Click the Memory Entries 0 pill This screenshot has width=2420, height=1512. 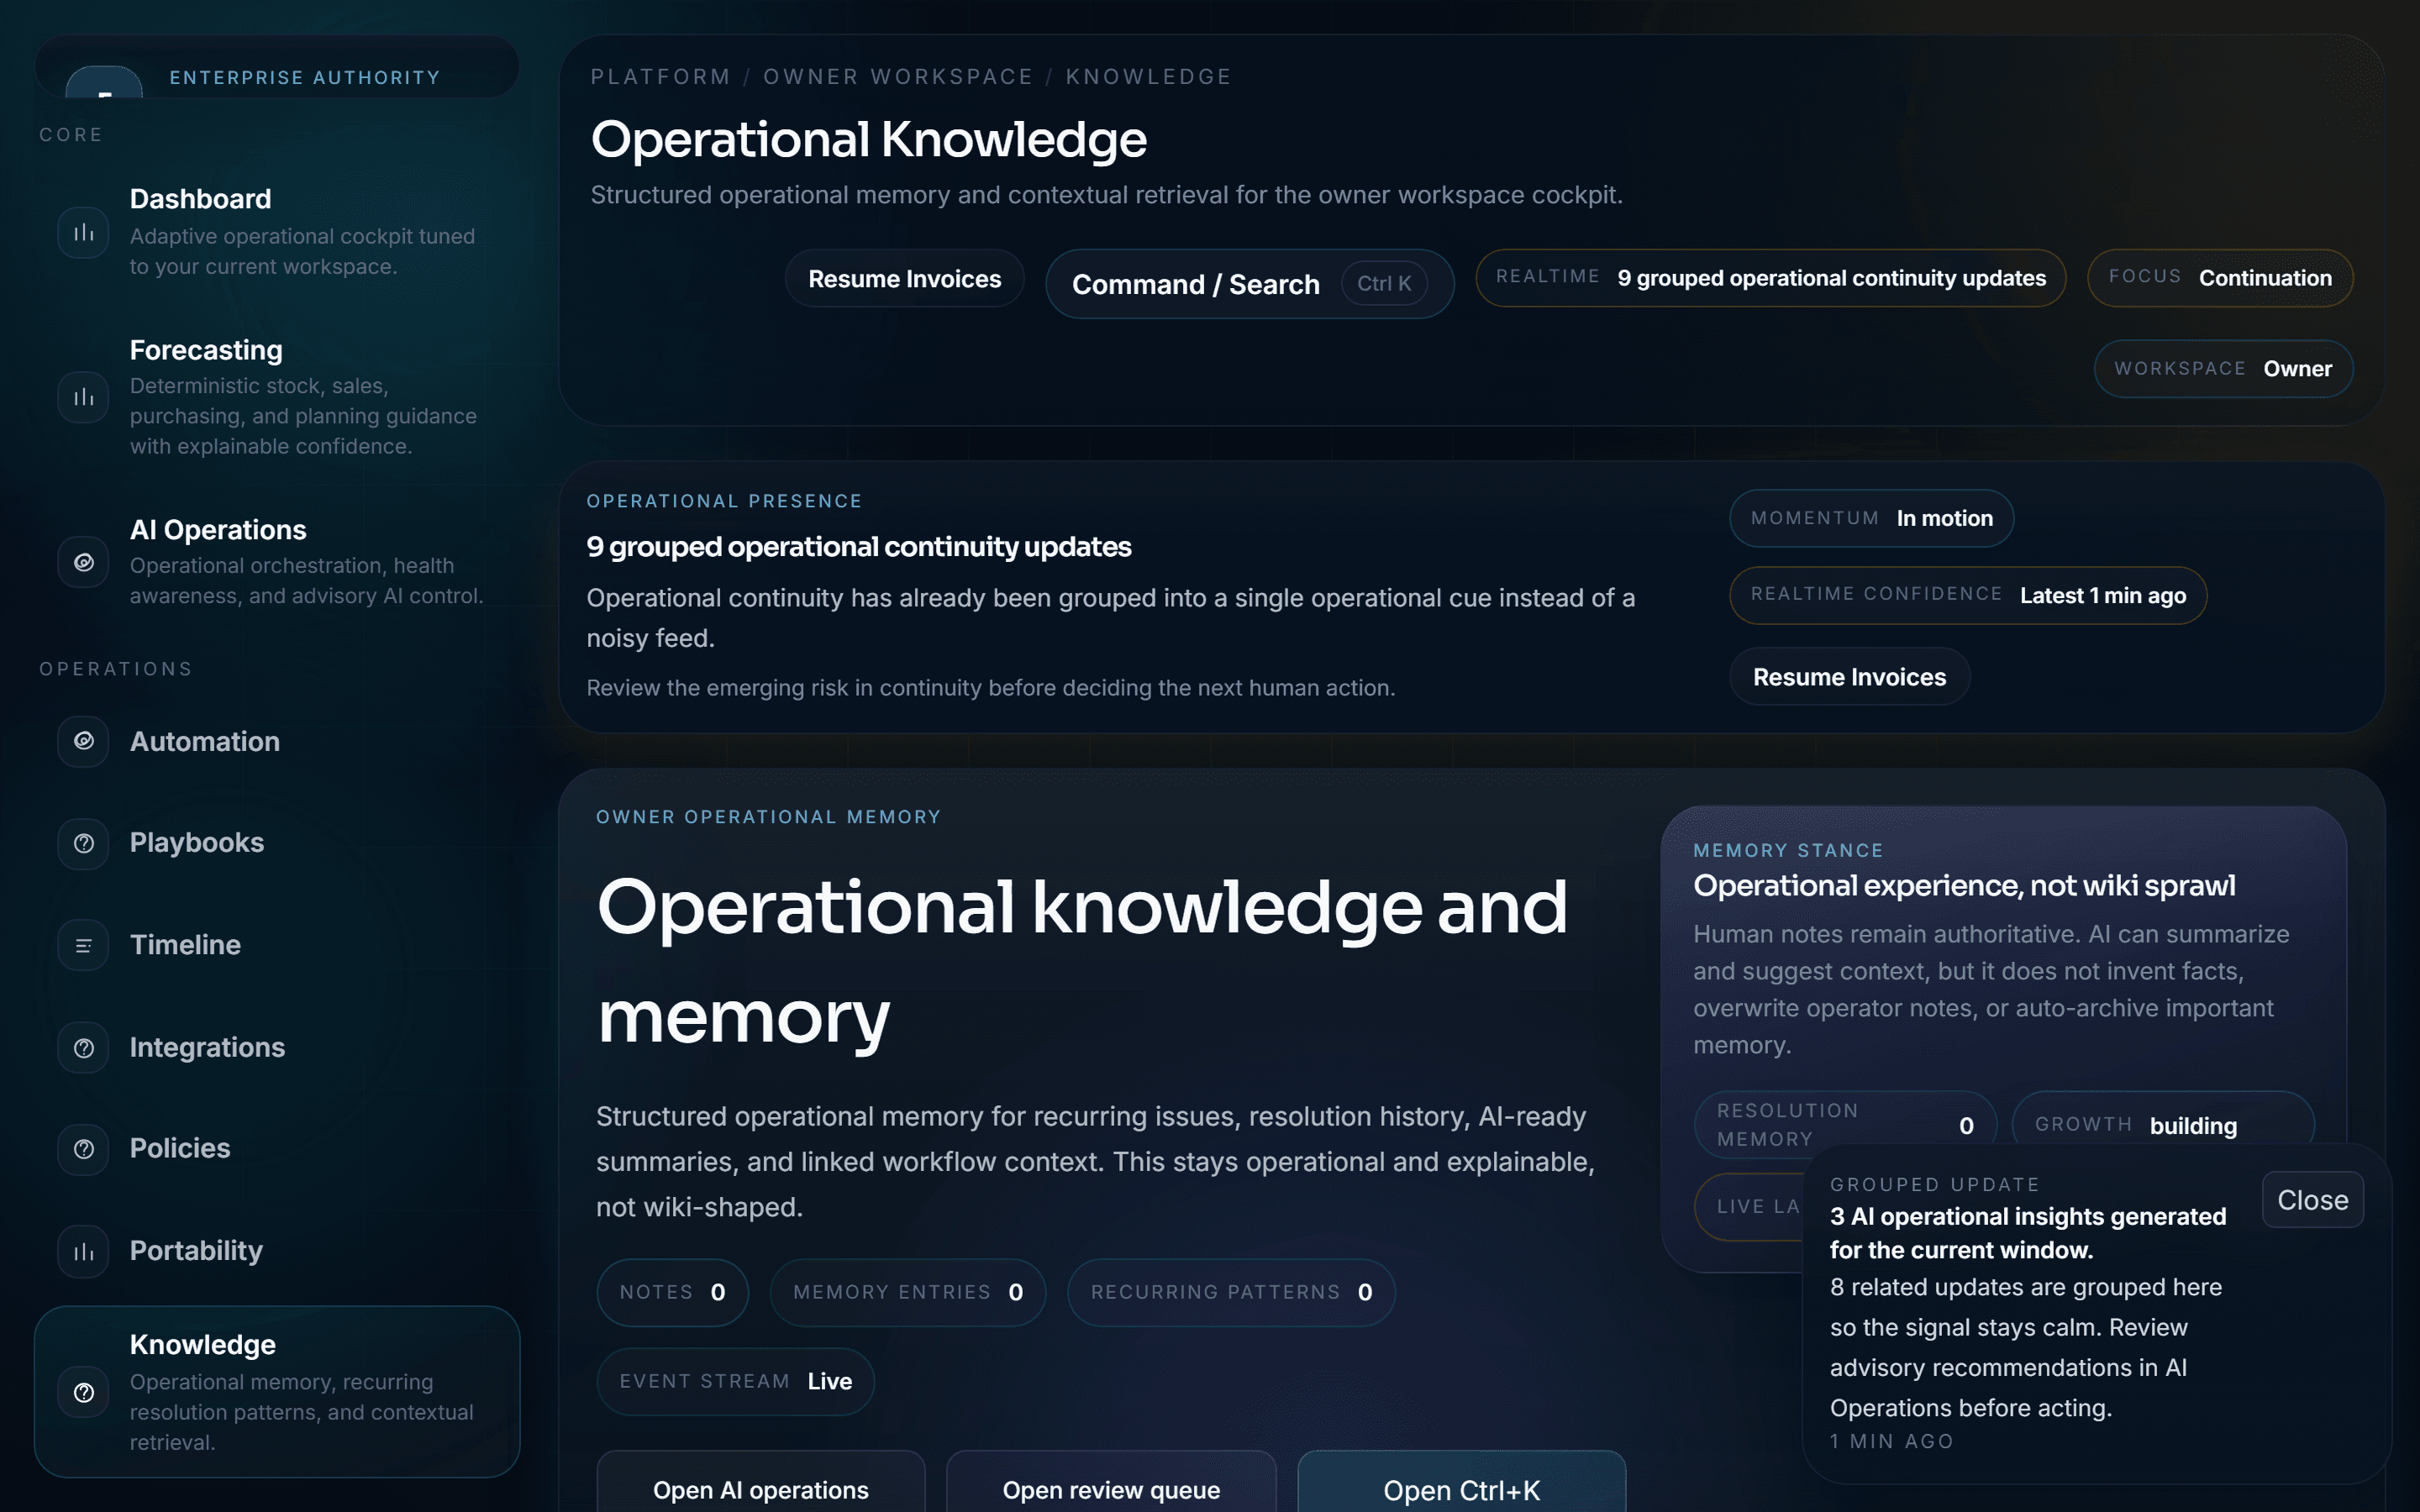(x=907, y=1292)
